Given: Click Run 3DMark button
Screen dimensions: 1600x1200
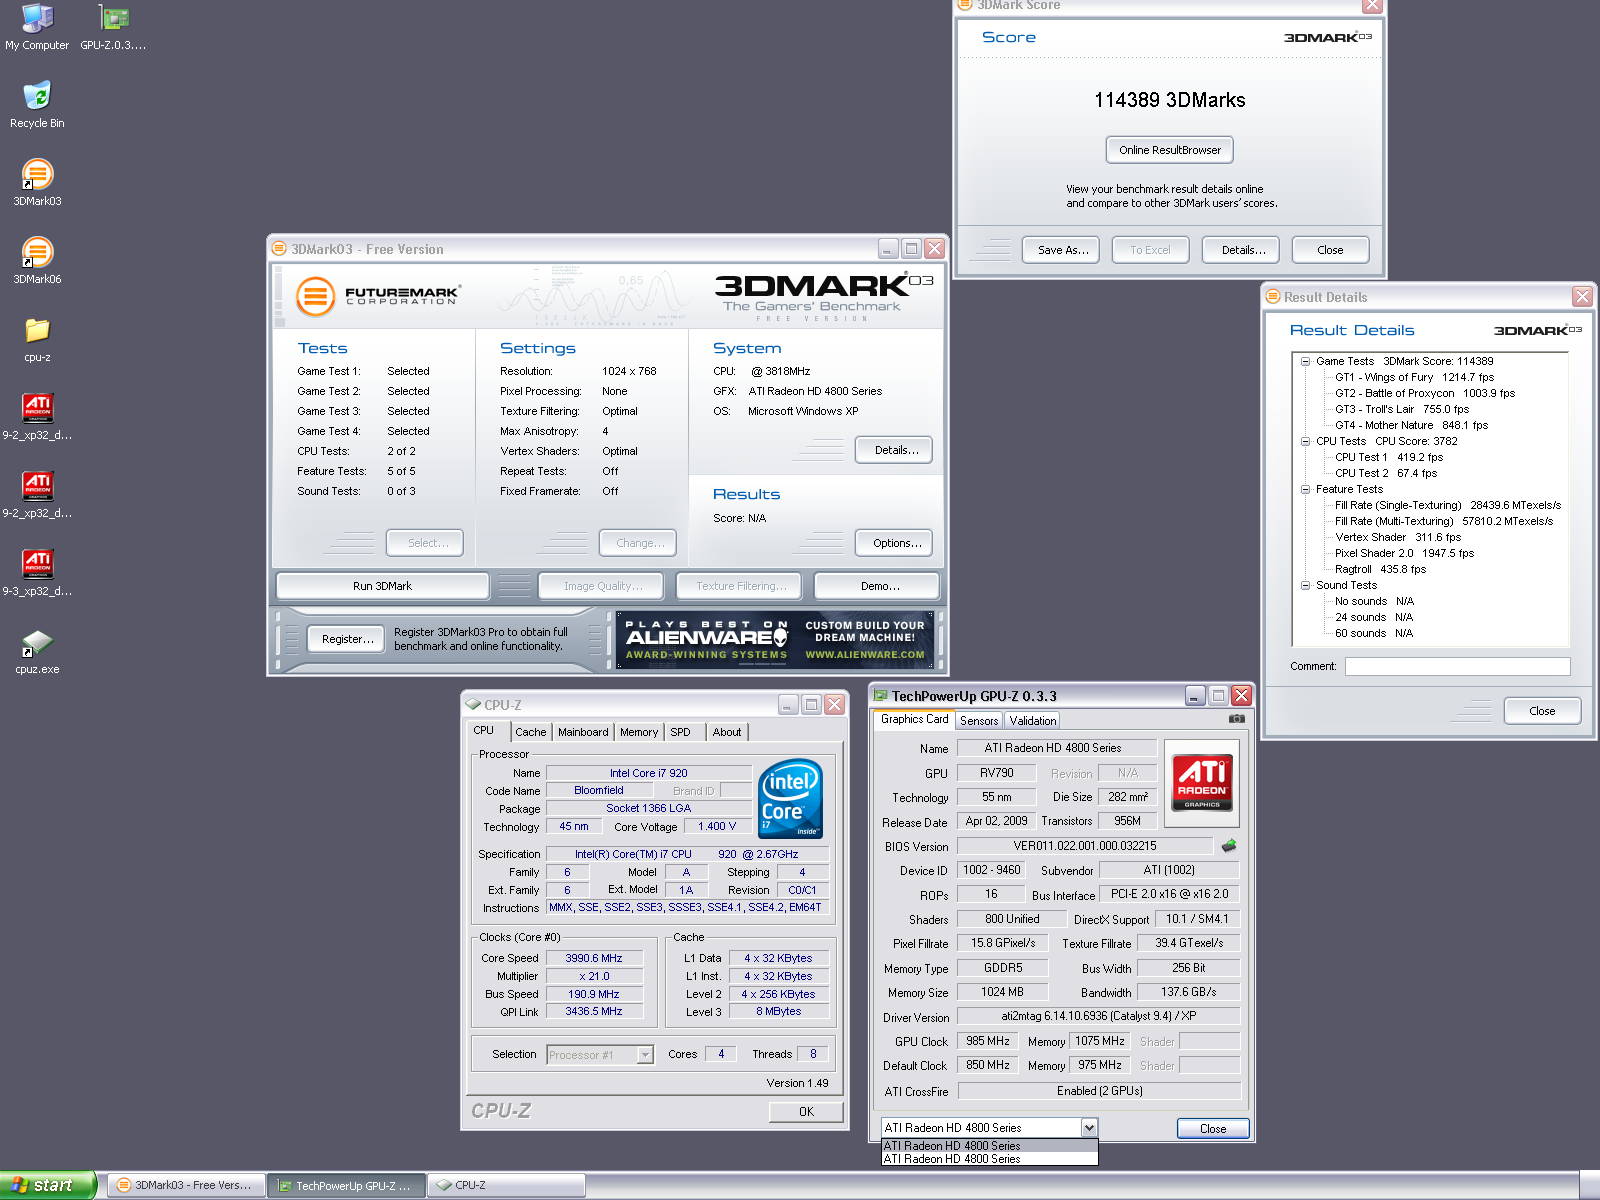Looking at the screenshot, I should [382, 586].
